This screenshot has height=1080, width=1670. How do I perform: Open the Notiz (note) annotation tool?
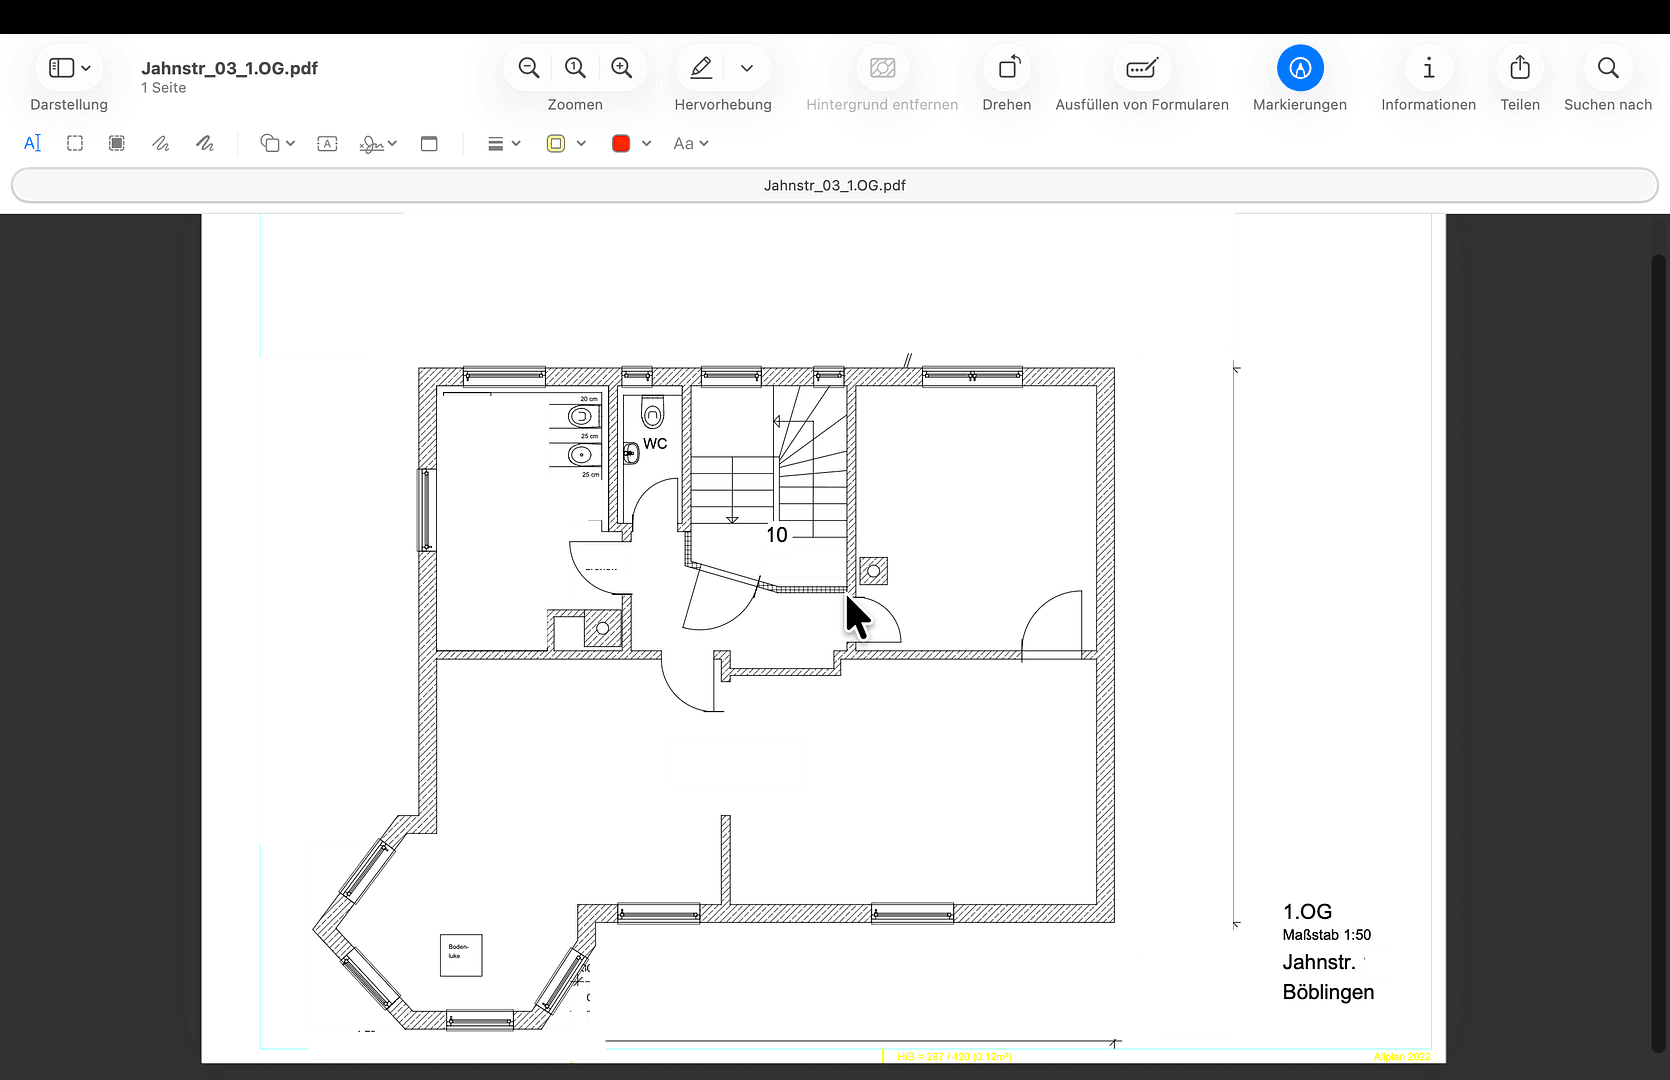tap(429, 143)
